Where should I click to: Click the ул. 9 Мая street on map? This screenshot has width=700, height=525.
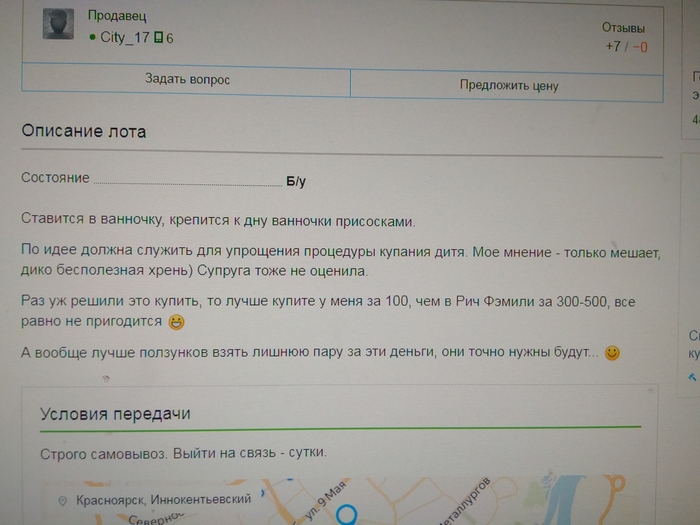pyautogui.click(x=325, y=500)
